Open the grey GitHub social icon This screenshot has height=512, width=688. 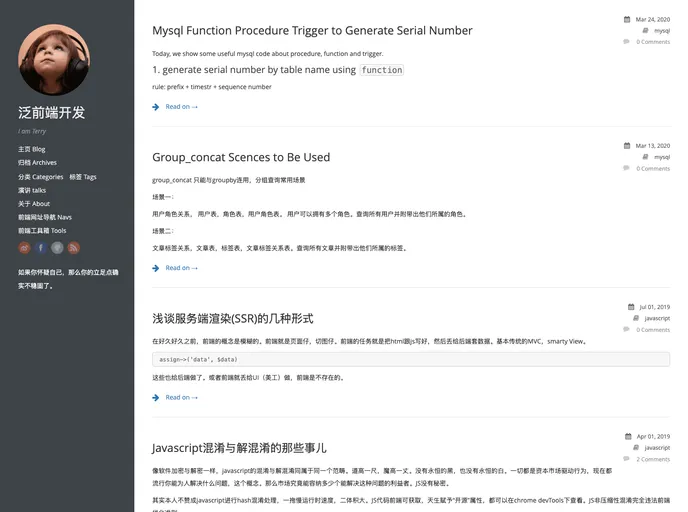pyautogui.click(x=57, y=248)
